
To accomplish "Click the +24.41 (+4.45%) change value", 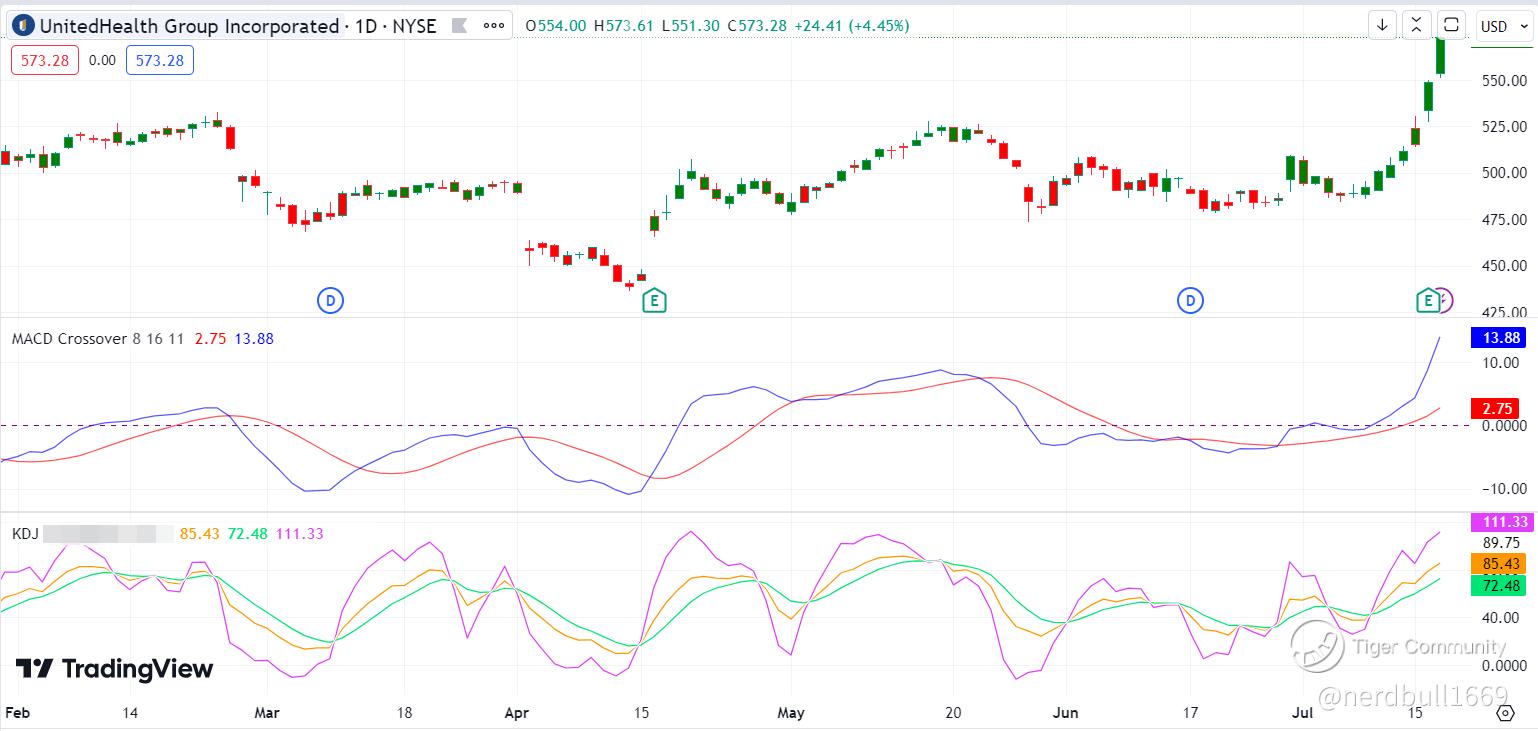I will 852,26.
